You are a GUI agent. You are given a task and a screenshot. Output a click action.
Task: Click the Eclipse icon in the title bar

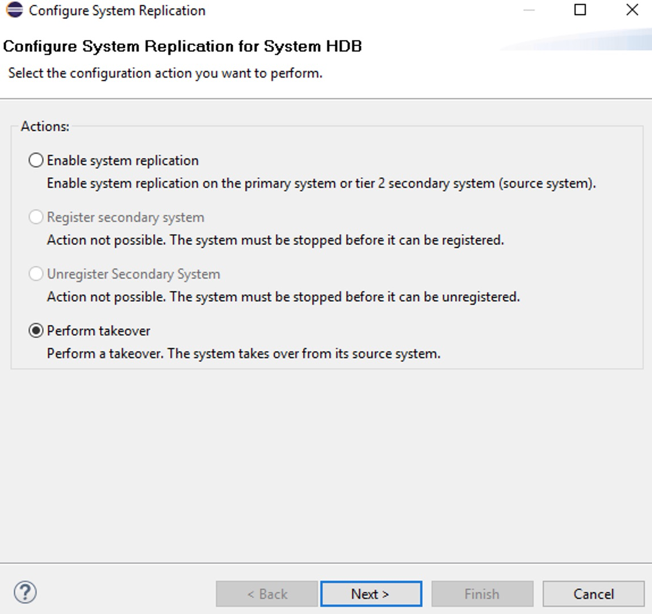14,10
